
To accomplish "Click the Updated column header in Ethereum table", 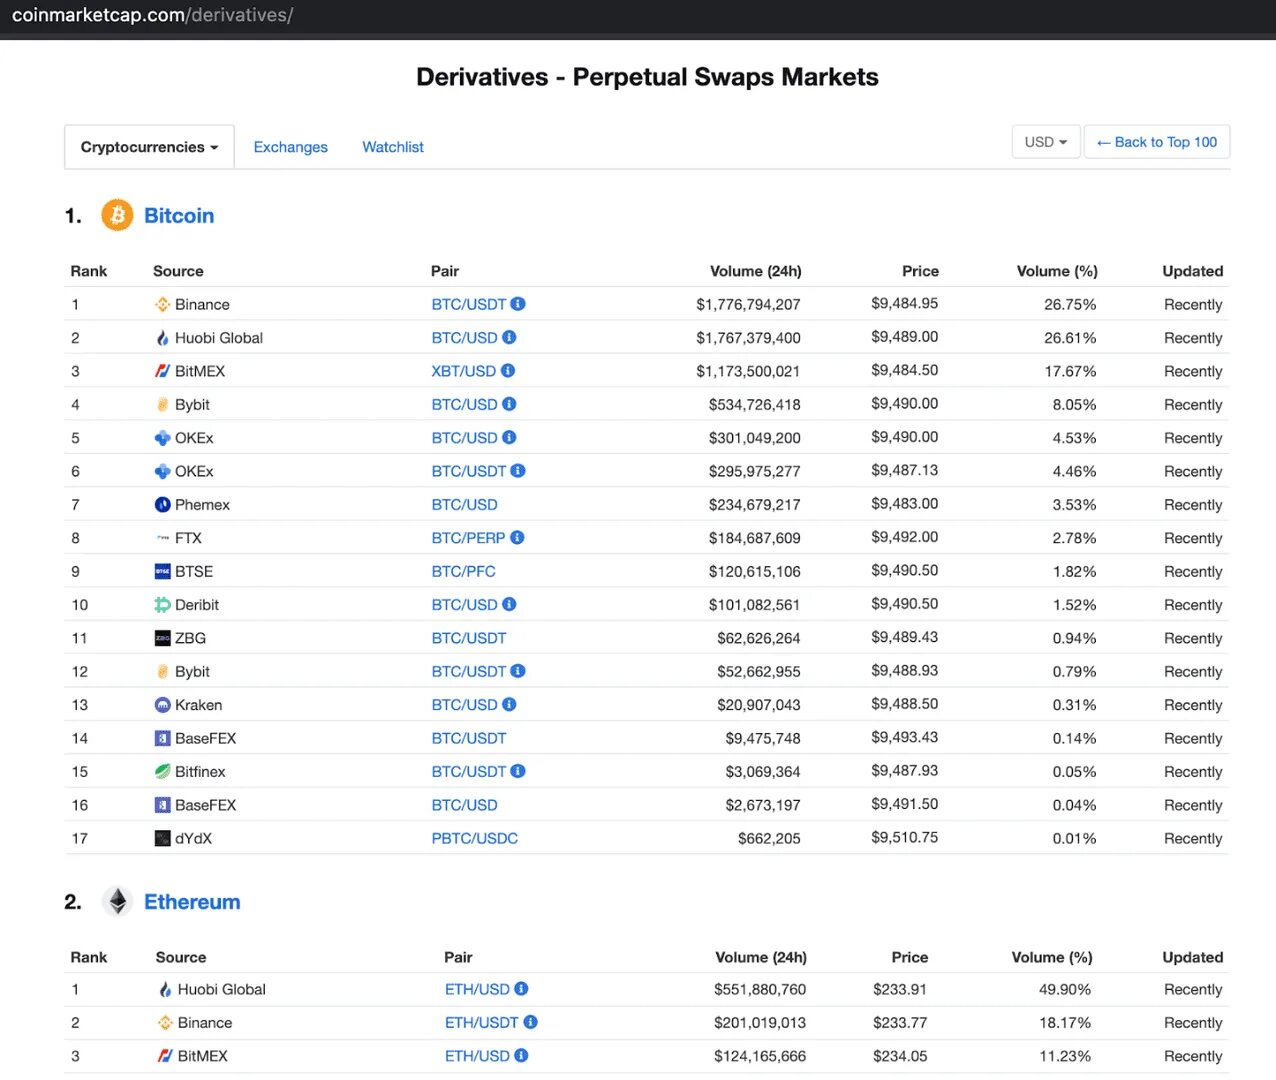I will 1193,957.
